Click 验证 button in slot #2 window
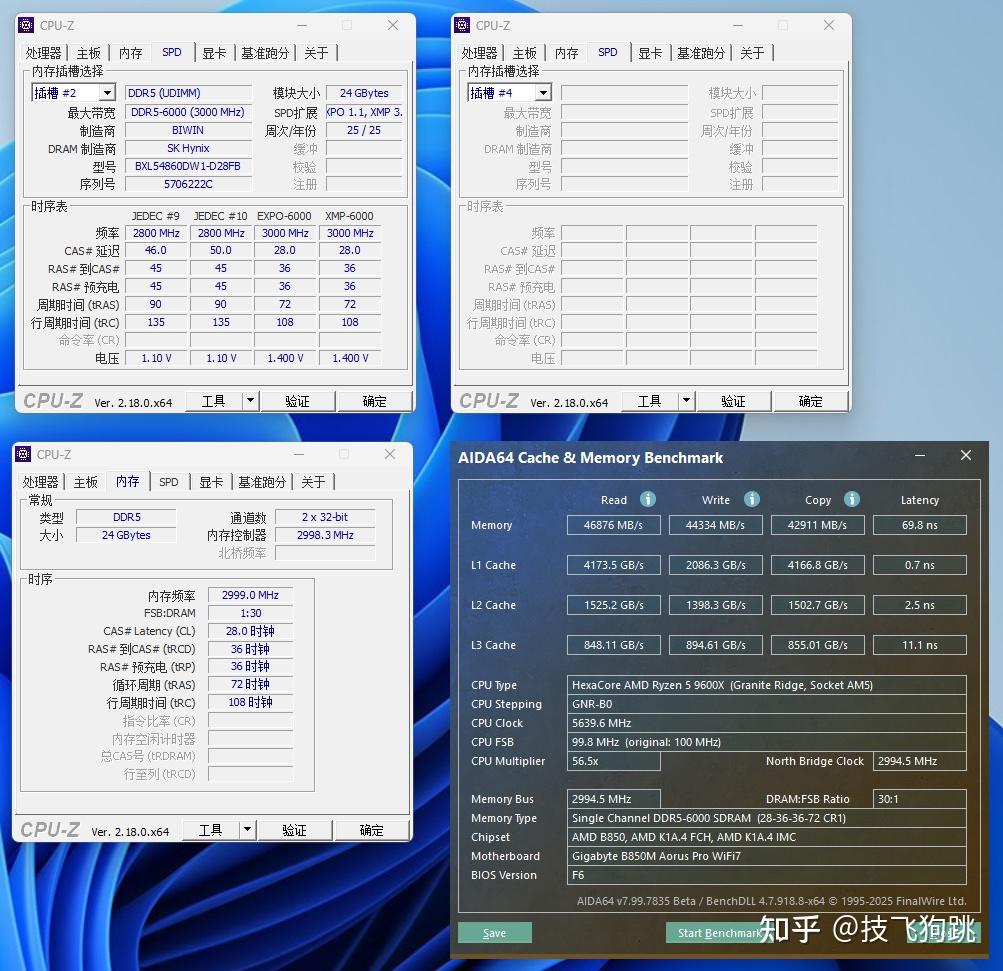Screen dimensions: 1003x971 (297, 401)
